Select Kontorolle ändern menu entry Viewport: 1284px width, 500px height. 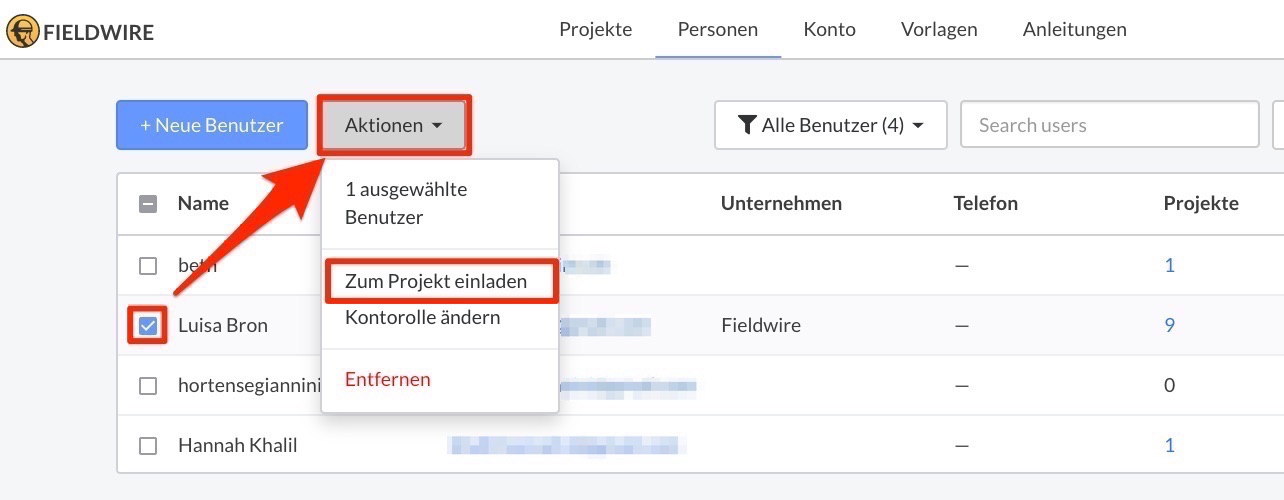(423, 318)
